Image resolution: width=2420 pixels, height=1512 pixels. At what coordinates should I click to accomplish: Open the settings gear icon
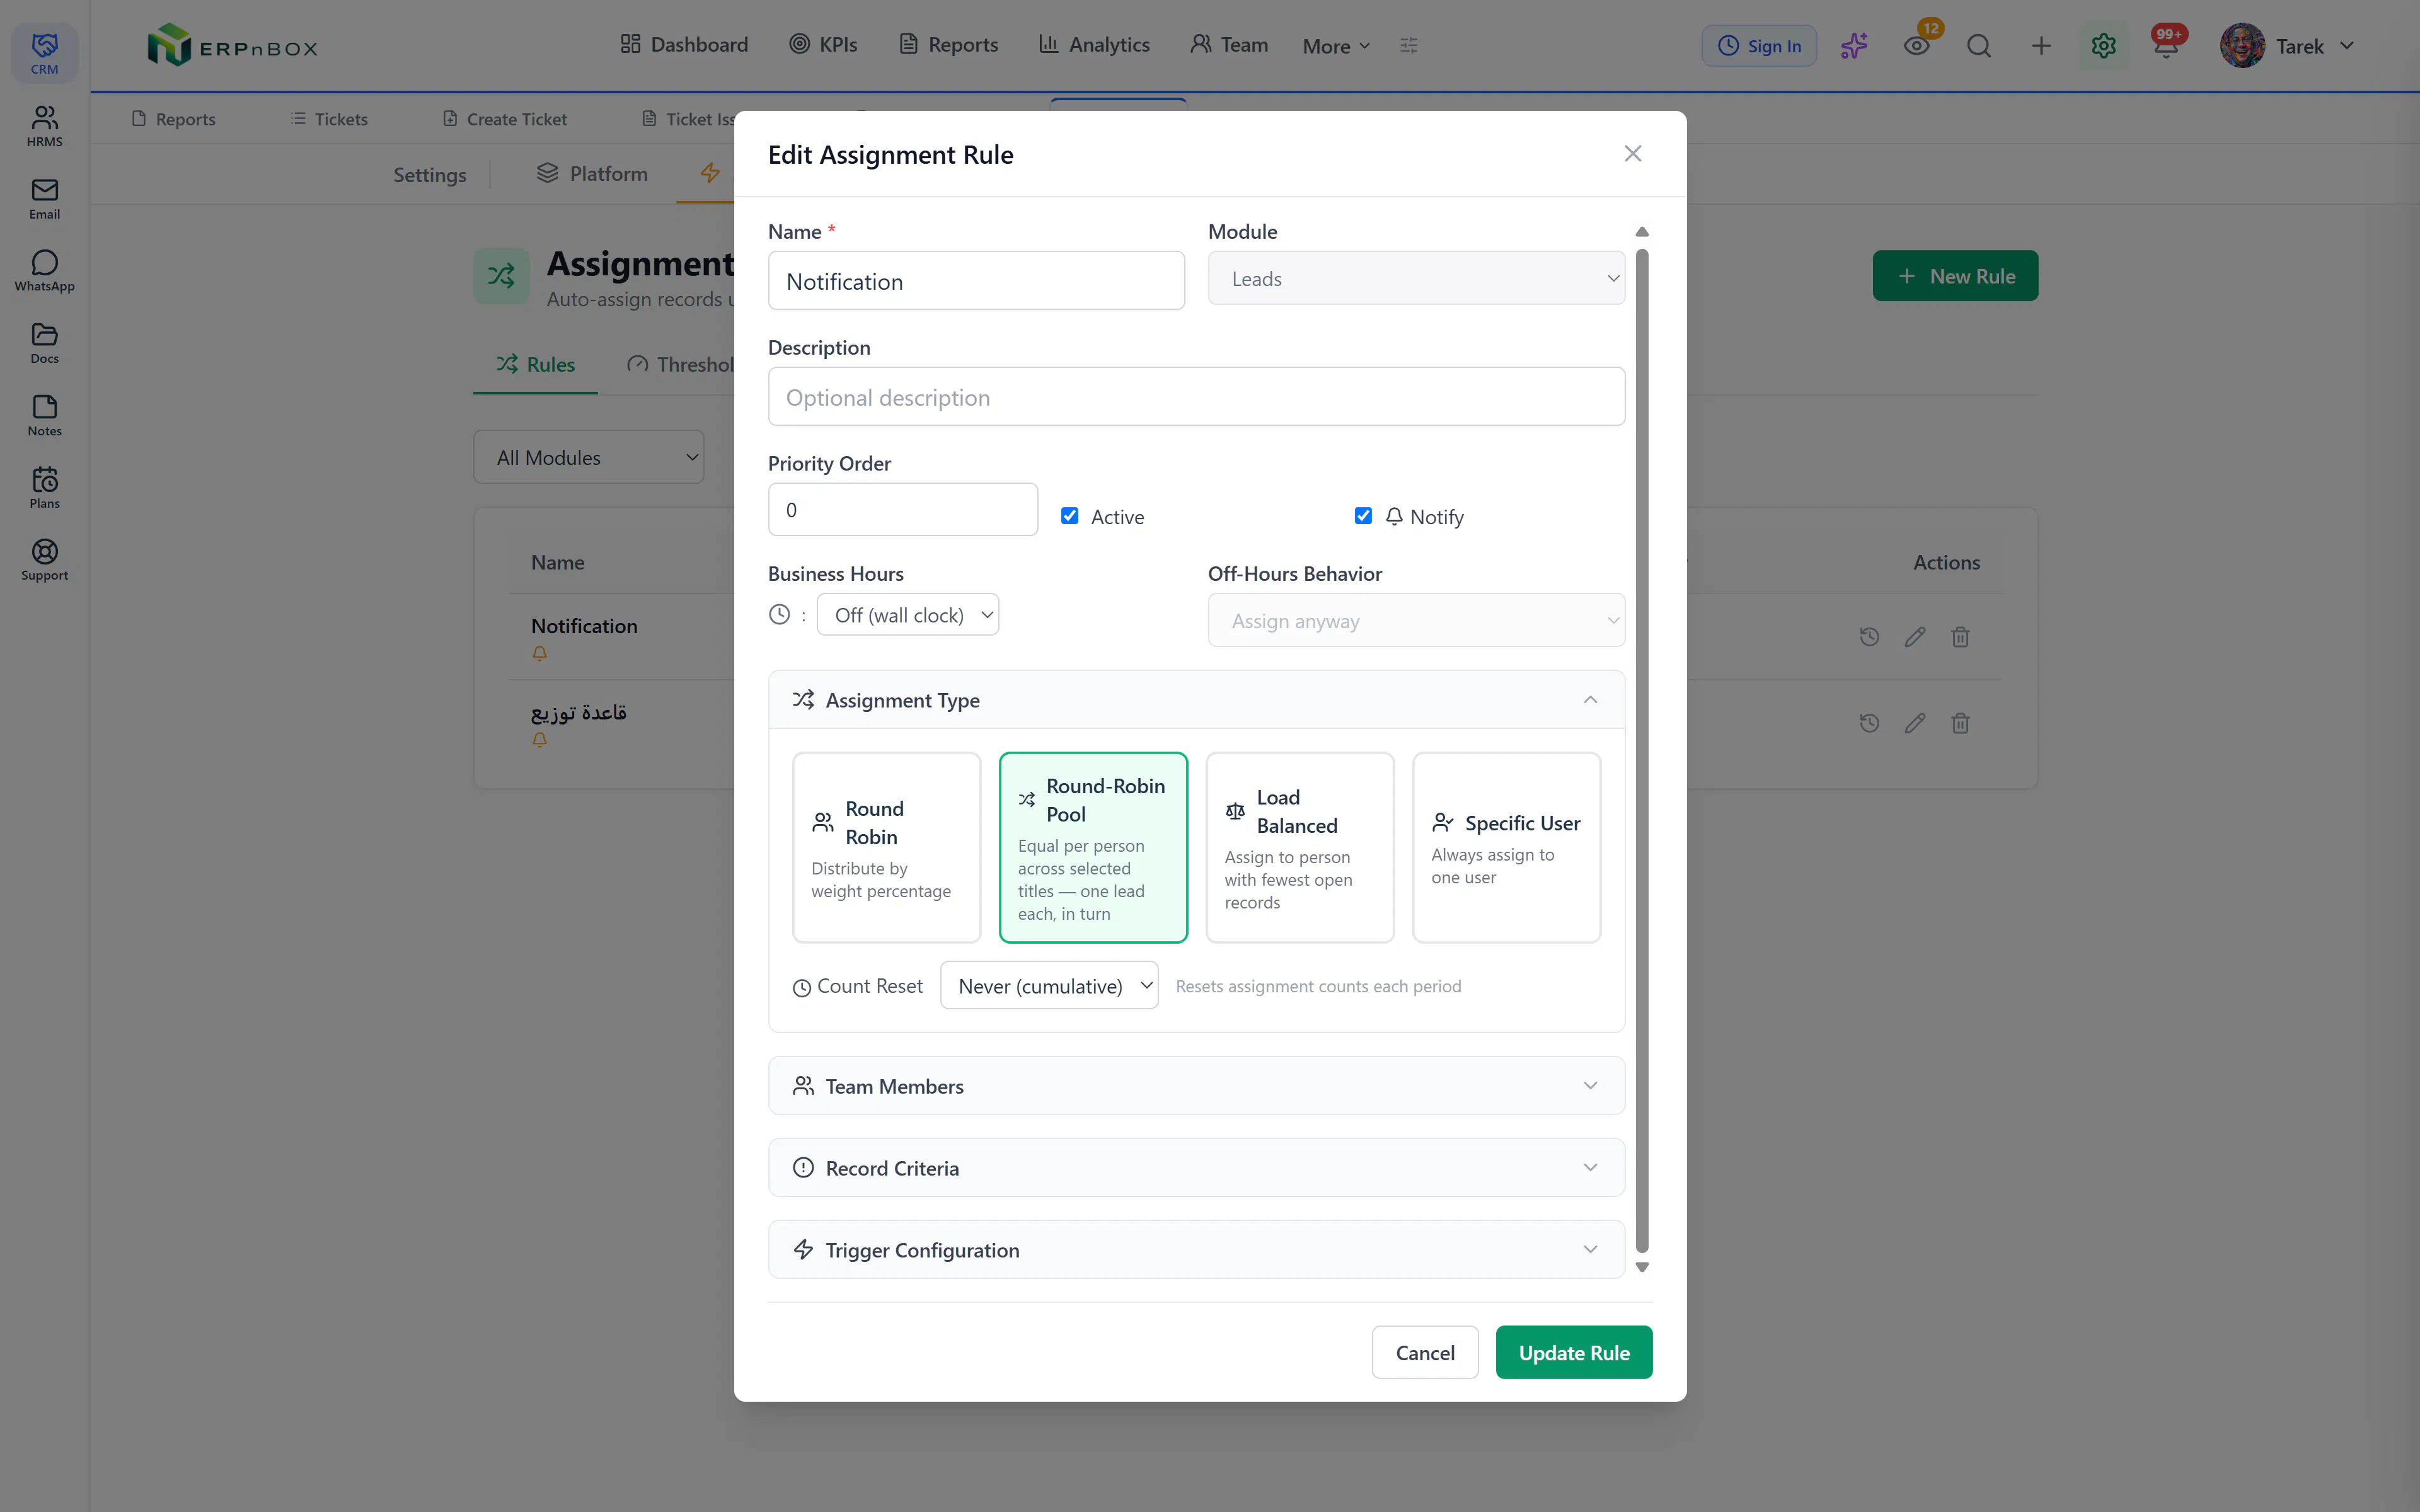[2103, 46]
